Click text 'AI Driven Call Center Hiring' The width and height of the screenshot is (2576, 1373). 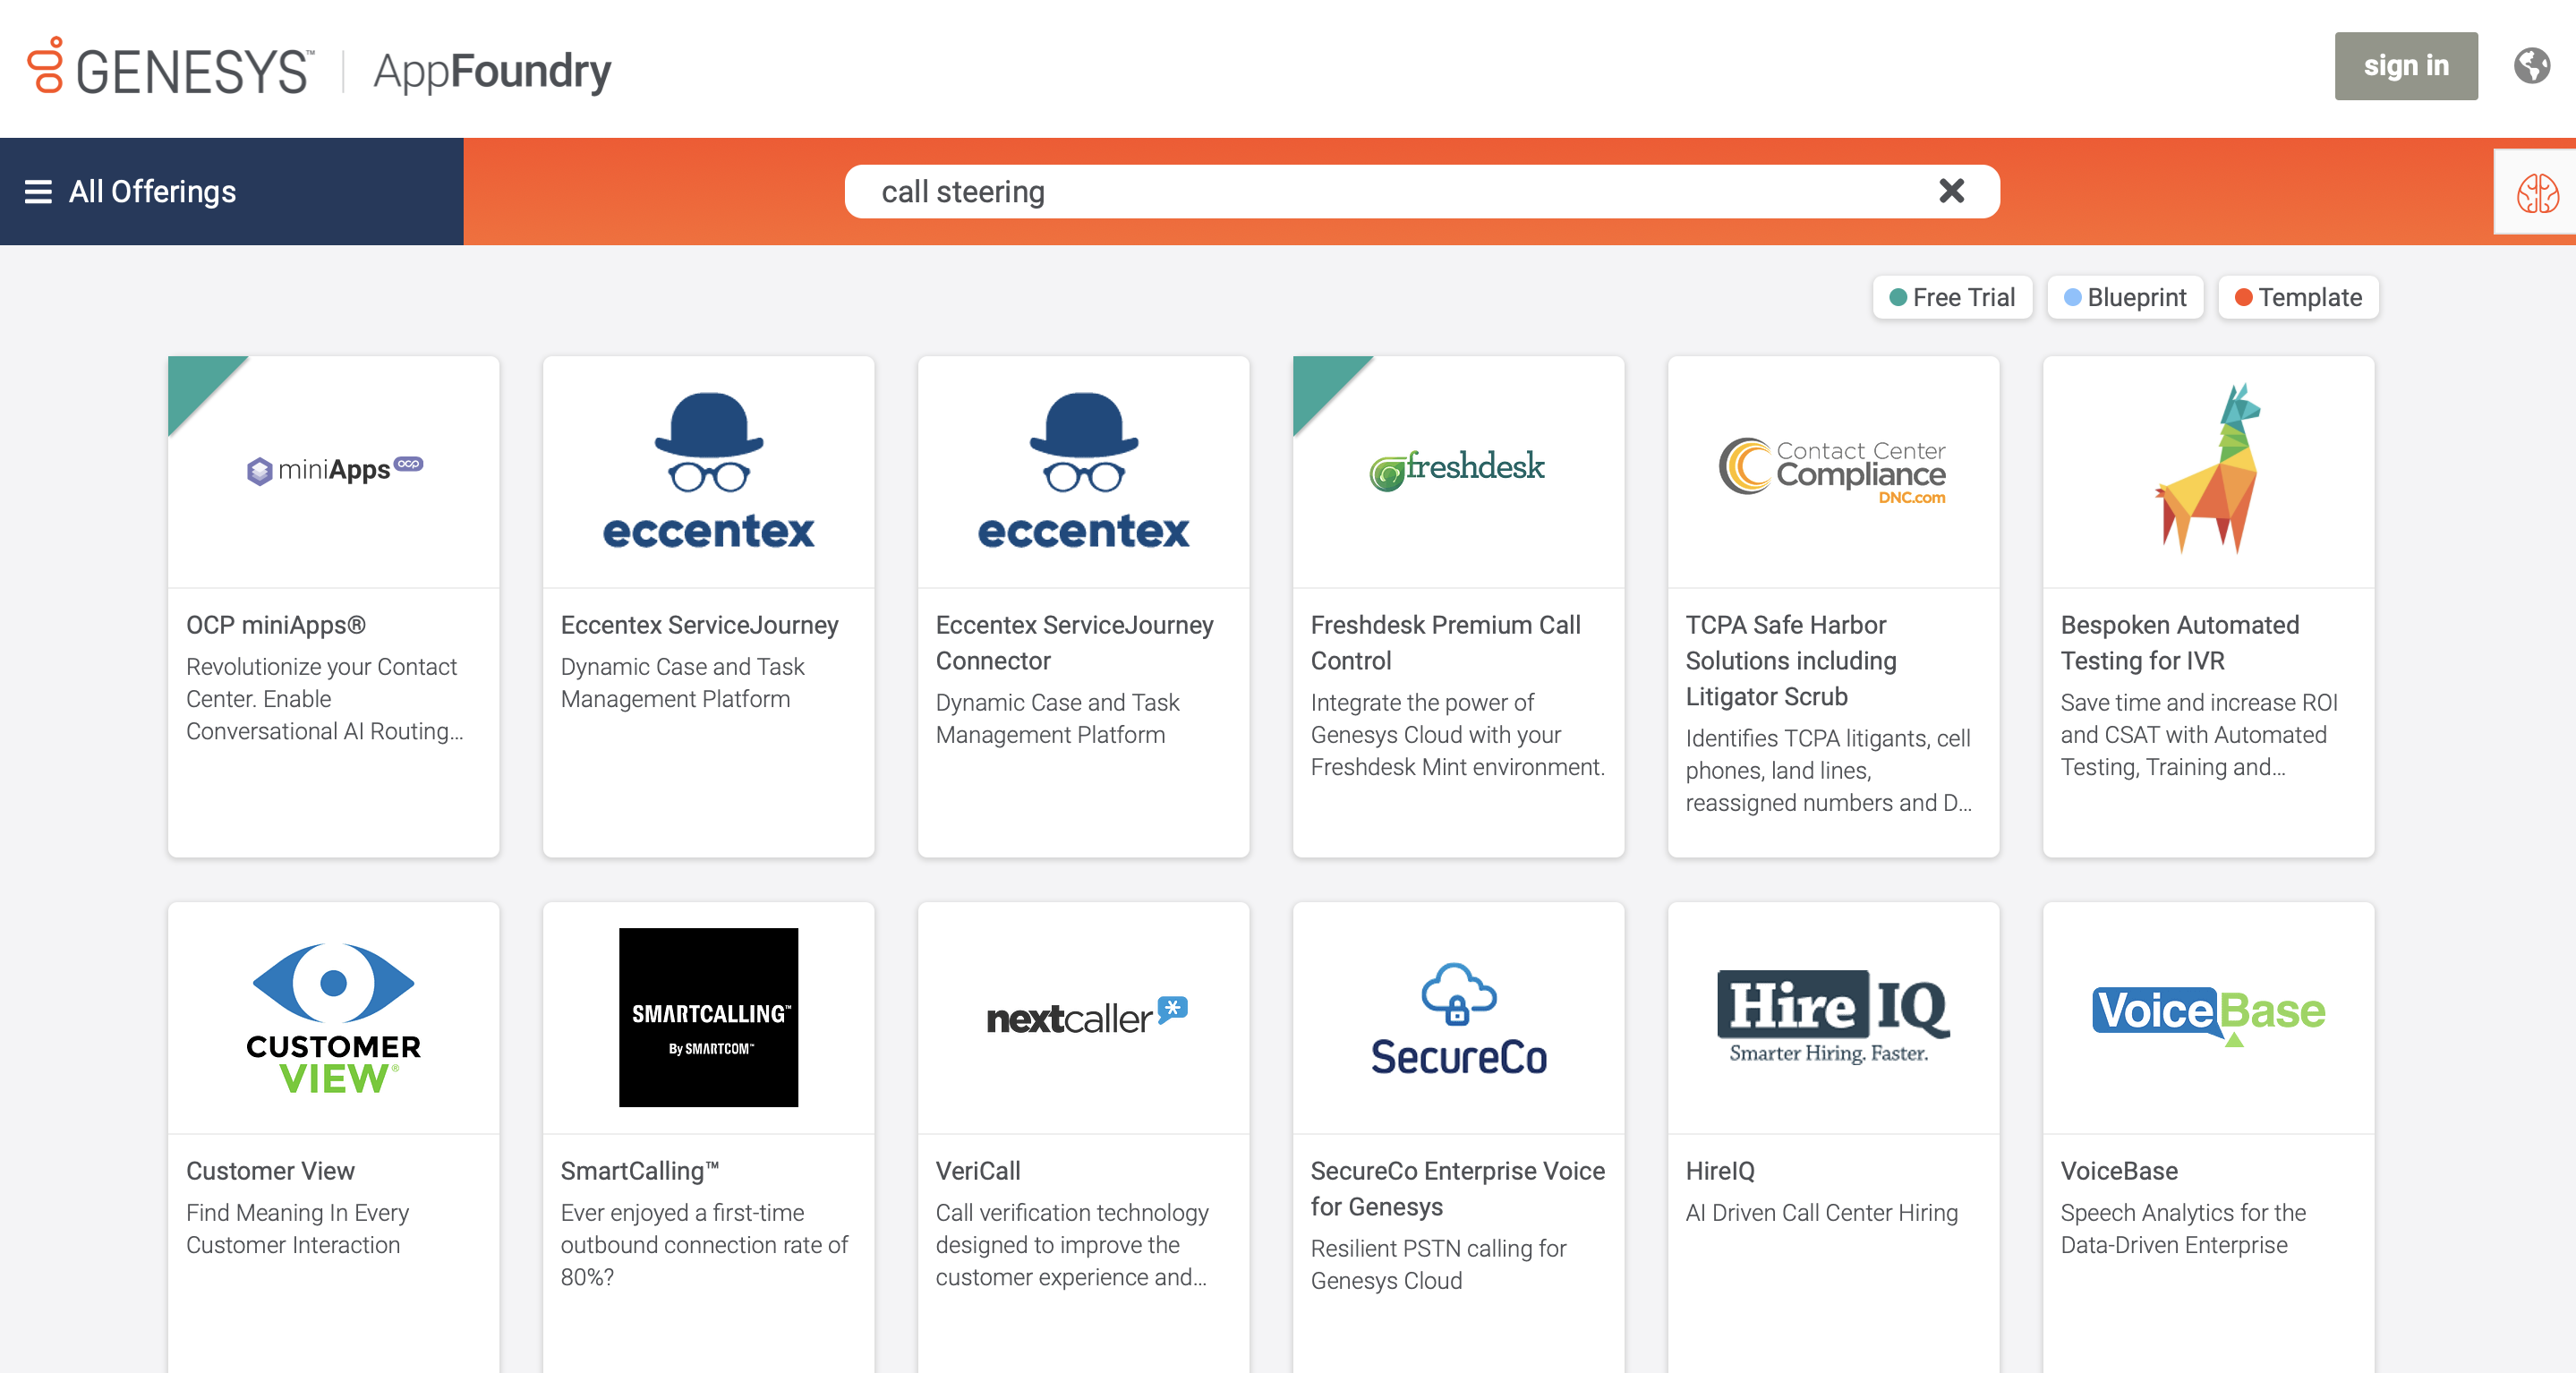tap(1821, 1213)
